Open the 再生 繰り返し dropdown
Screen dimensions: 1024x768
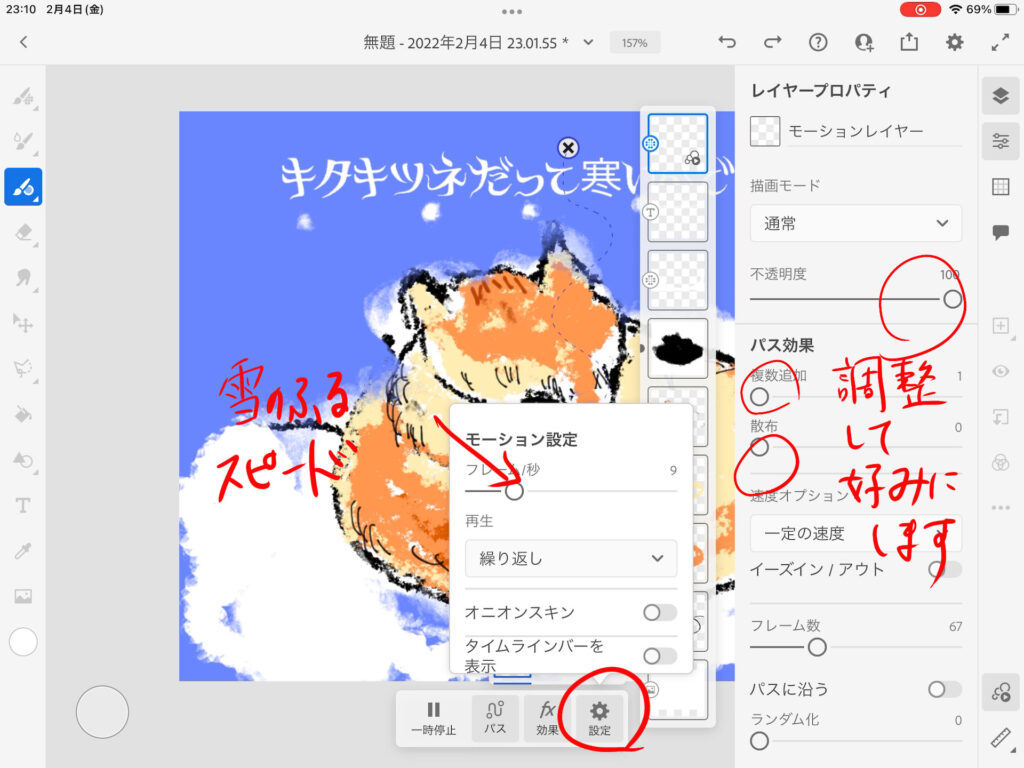(x=570, y=558)
